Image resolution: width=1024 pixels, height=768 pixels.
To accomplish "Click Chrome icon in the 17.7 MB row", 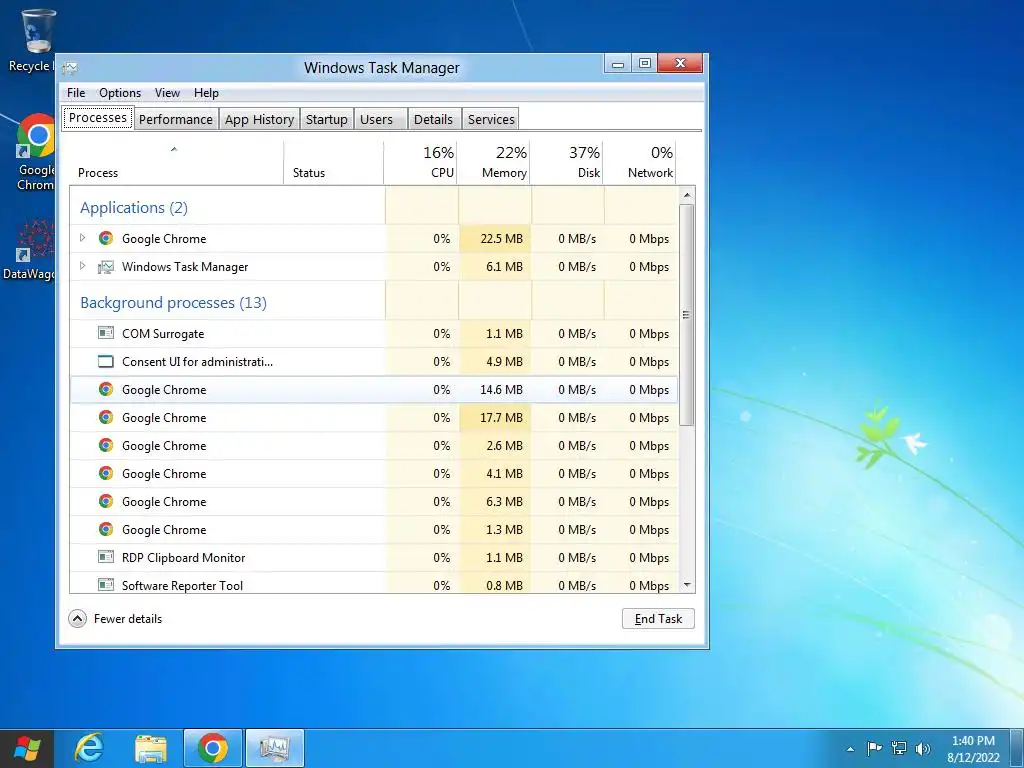I will (x=106, y=417).
